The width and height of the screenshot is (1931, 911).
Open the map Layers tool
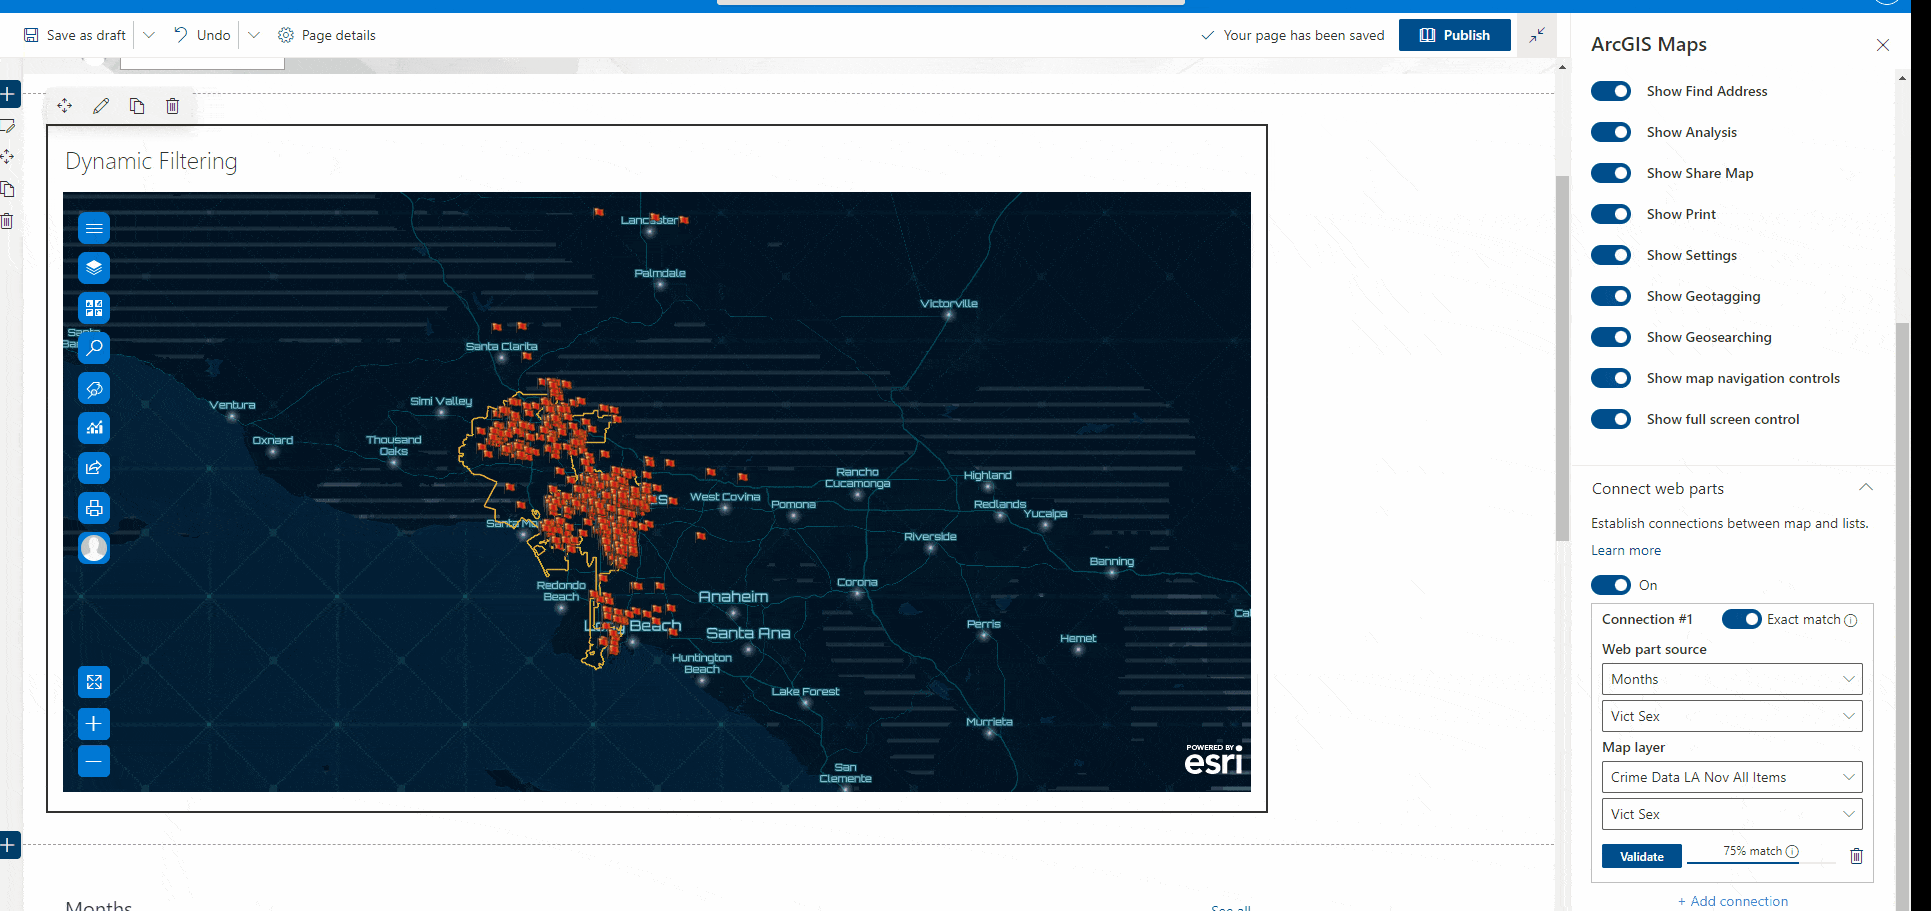point(94,268)
